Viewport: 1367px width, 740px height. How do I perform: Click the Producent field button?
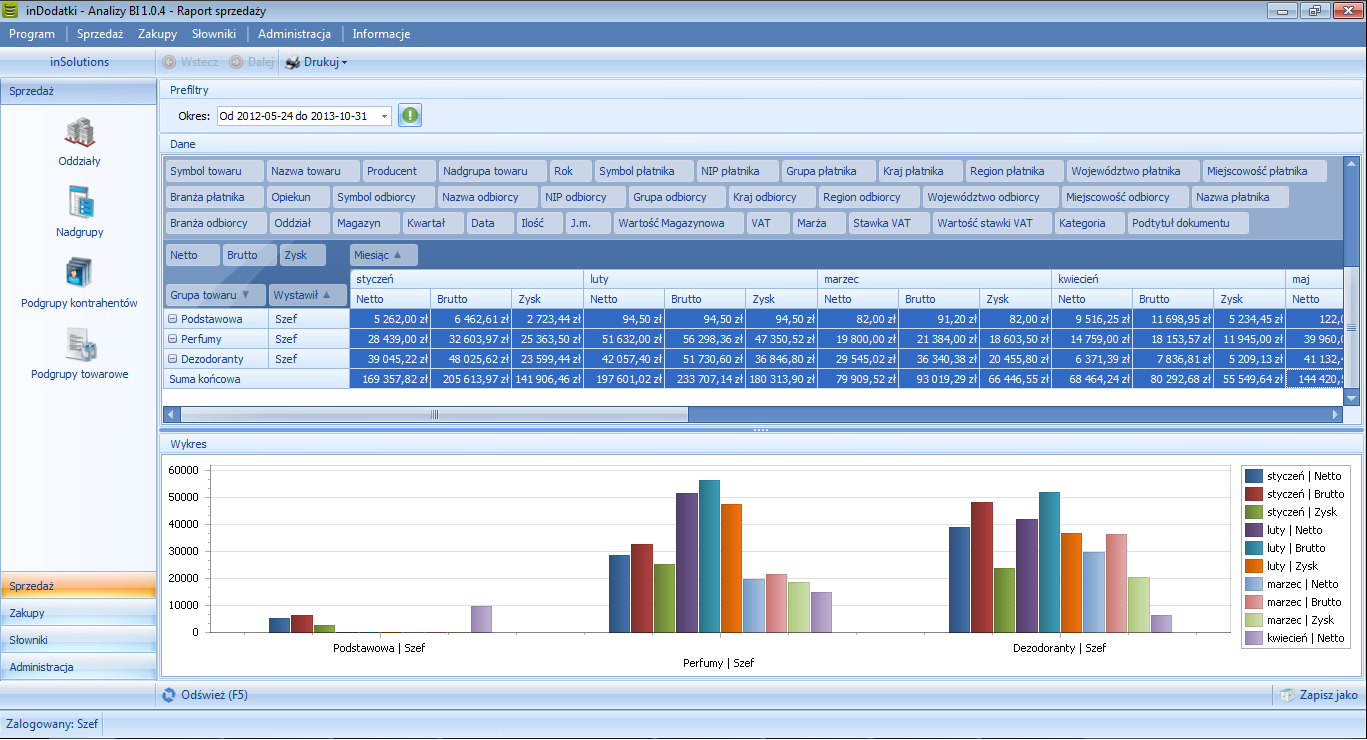point(398,171)
